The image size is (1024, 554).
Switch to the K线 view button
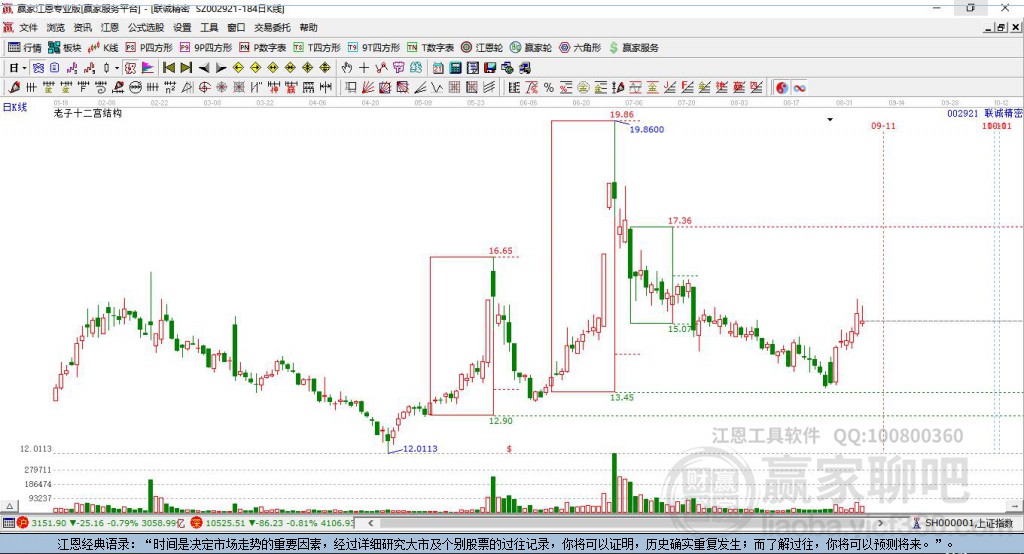tap(103, 48)
